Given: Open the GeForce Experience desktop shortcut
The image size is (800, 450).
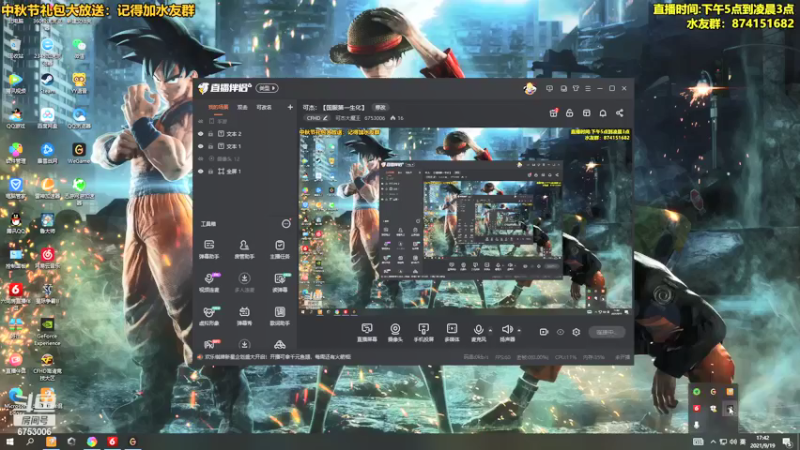Looking at the screenshot, I should point(47,332).
